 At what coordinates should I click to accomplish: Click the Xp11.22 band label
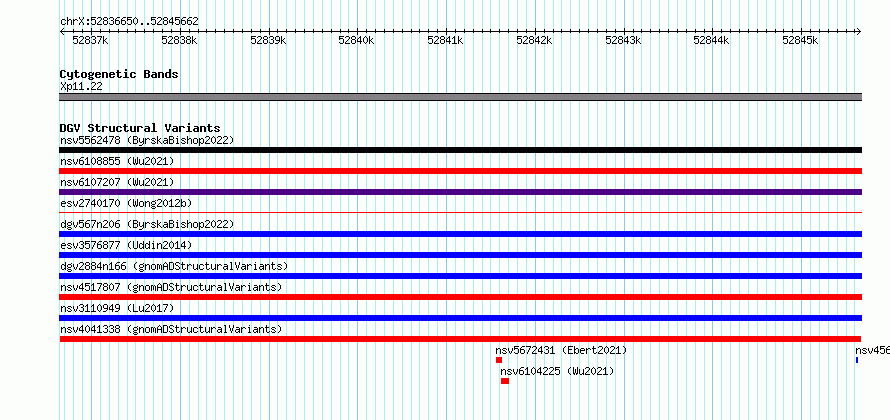[81, 86]
